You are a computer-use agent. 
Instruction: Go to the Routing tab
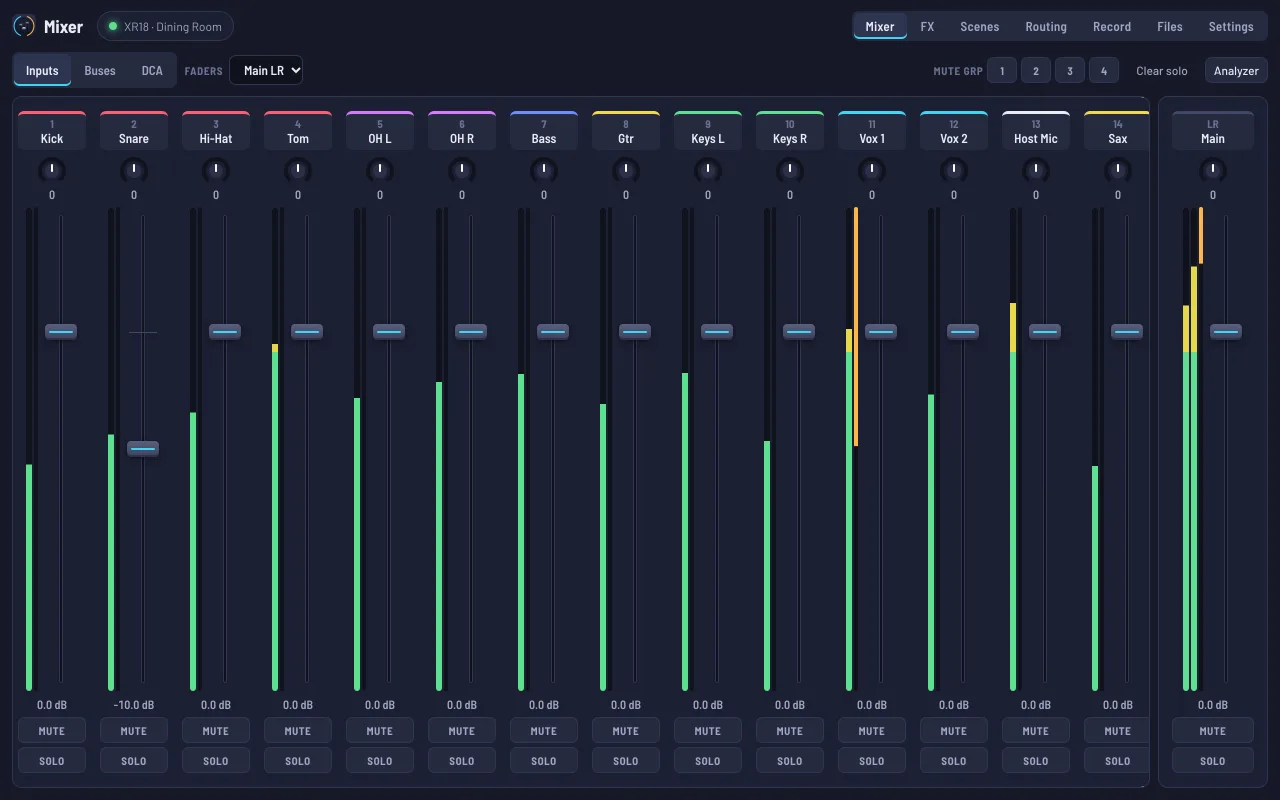pos(1046,27)
